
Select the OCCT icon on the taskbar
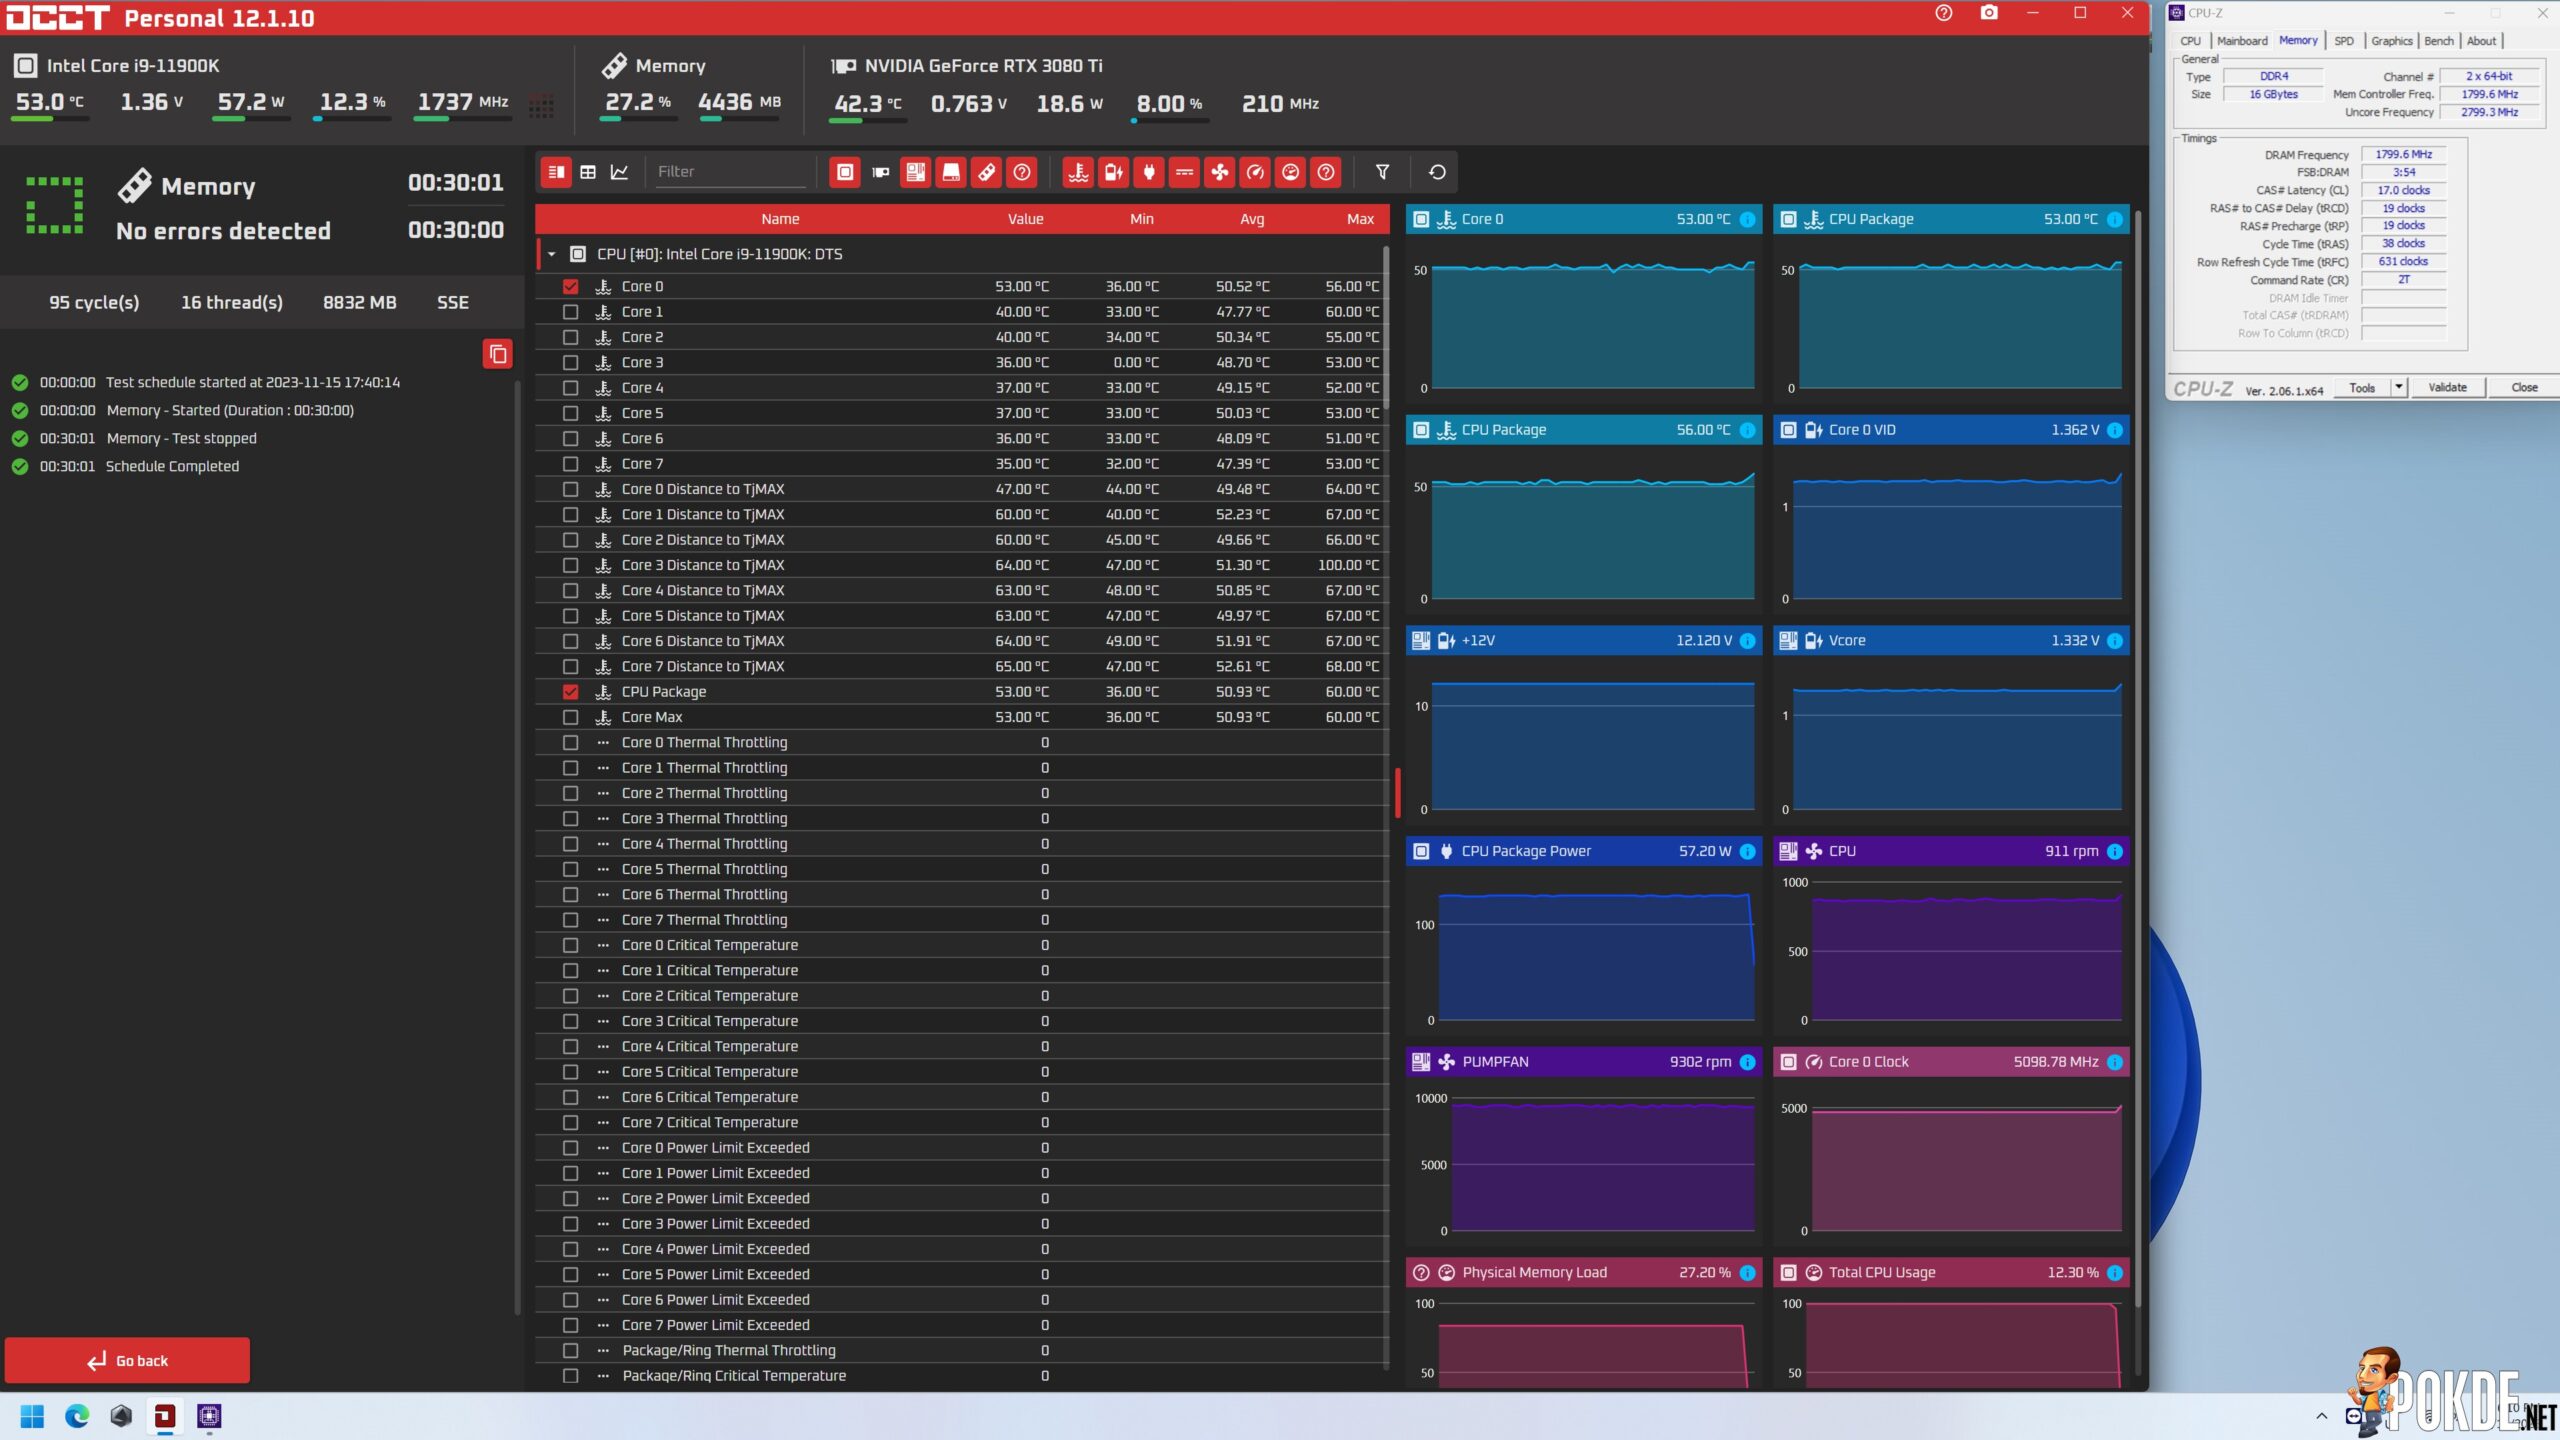point(165,1416)
